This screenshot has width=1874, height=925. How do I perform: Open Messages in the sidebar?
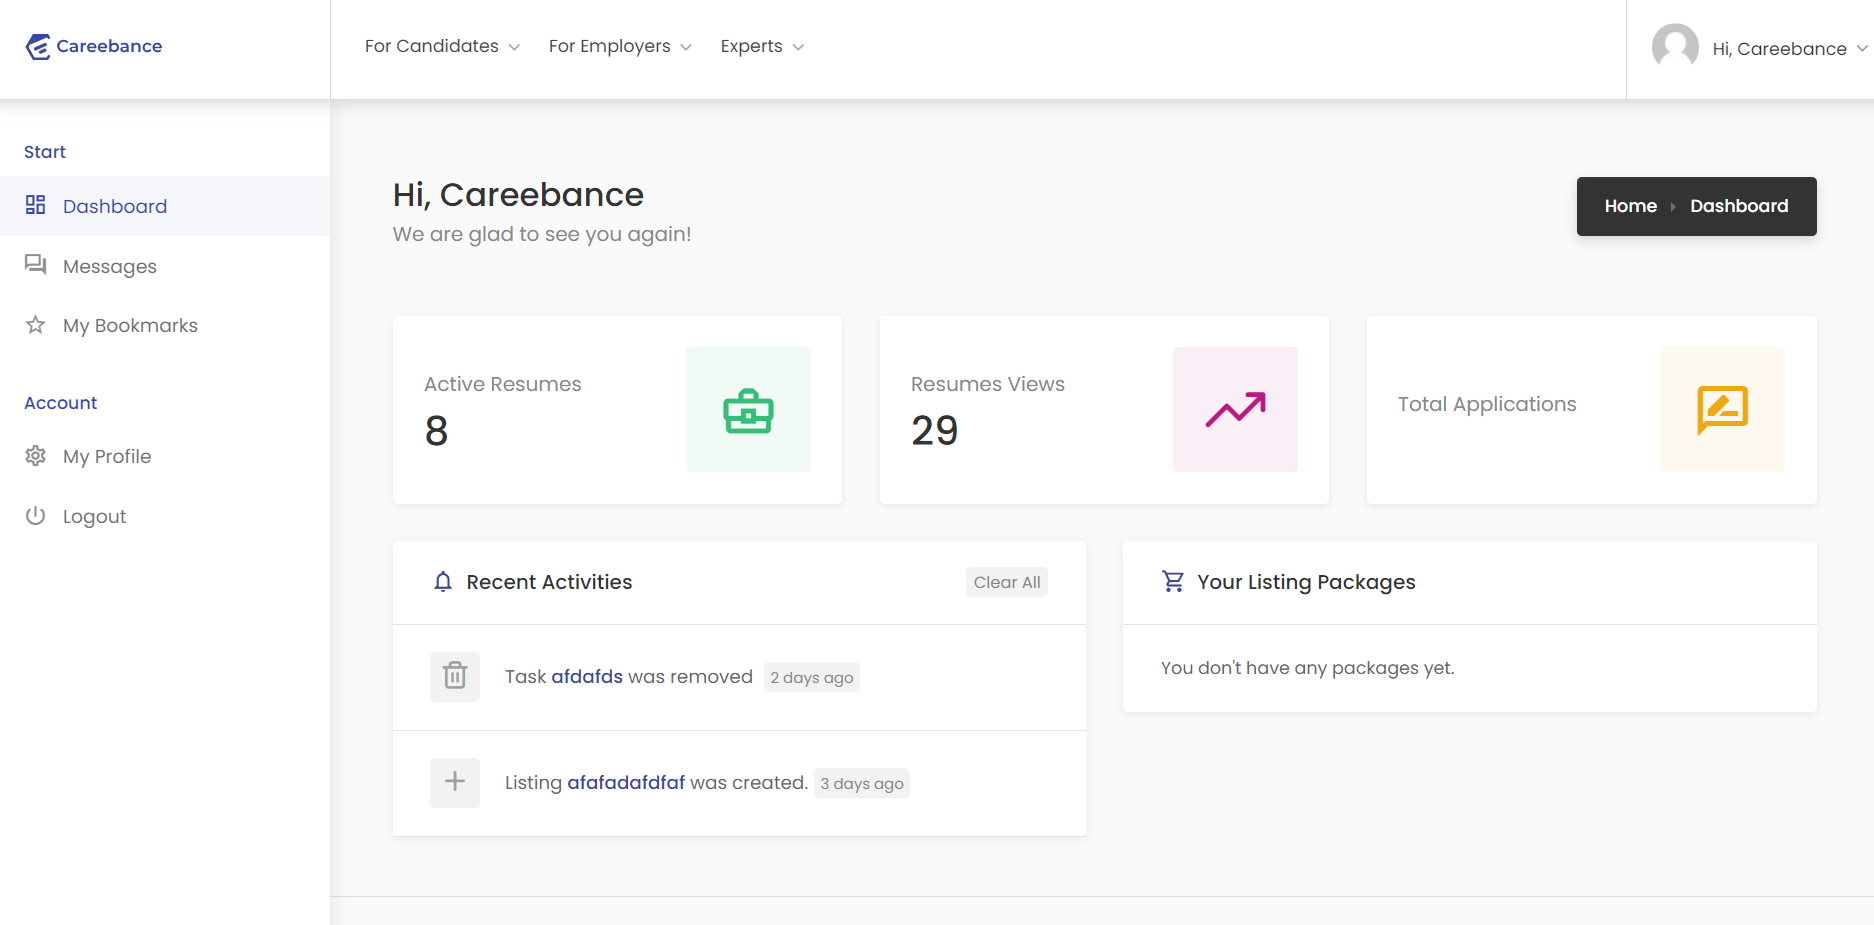[110, 267]
